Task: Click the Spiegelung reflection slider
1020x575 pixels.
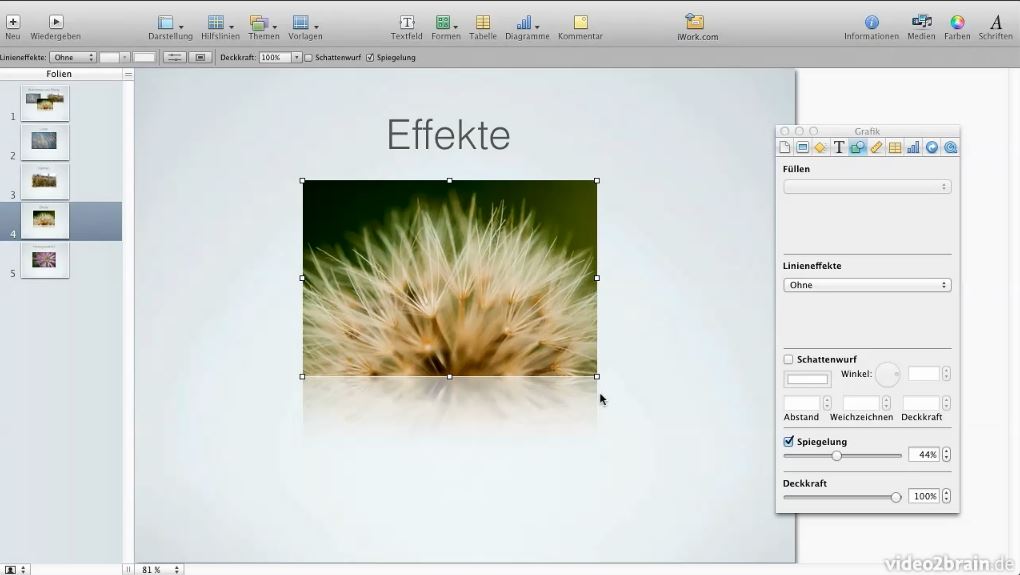Action: 842,456
